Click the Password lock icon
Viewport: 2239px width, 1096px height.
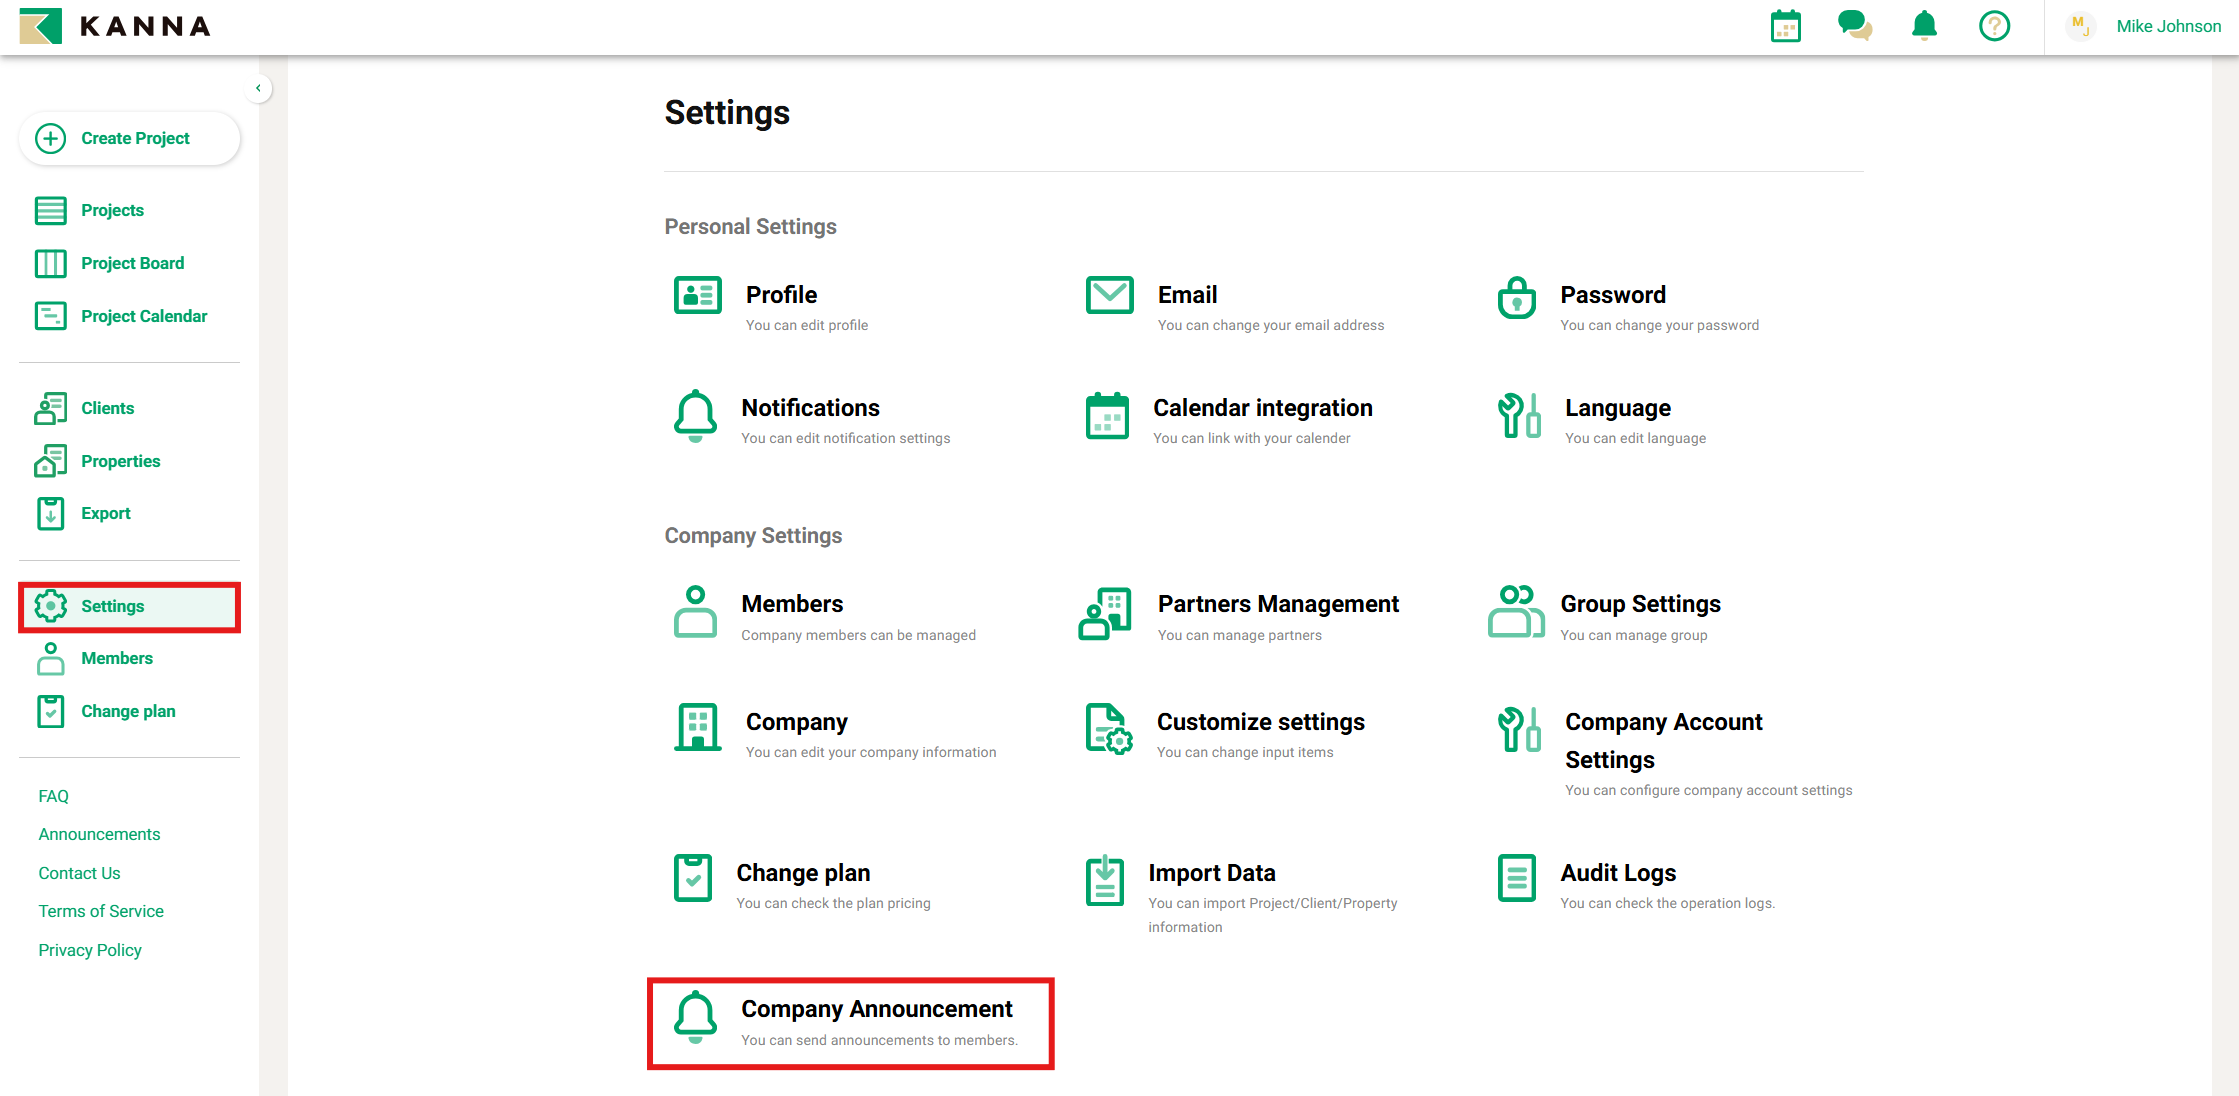(1516, 298)
